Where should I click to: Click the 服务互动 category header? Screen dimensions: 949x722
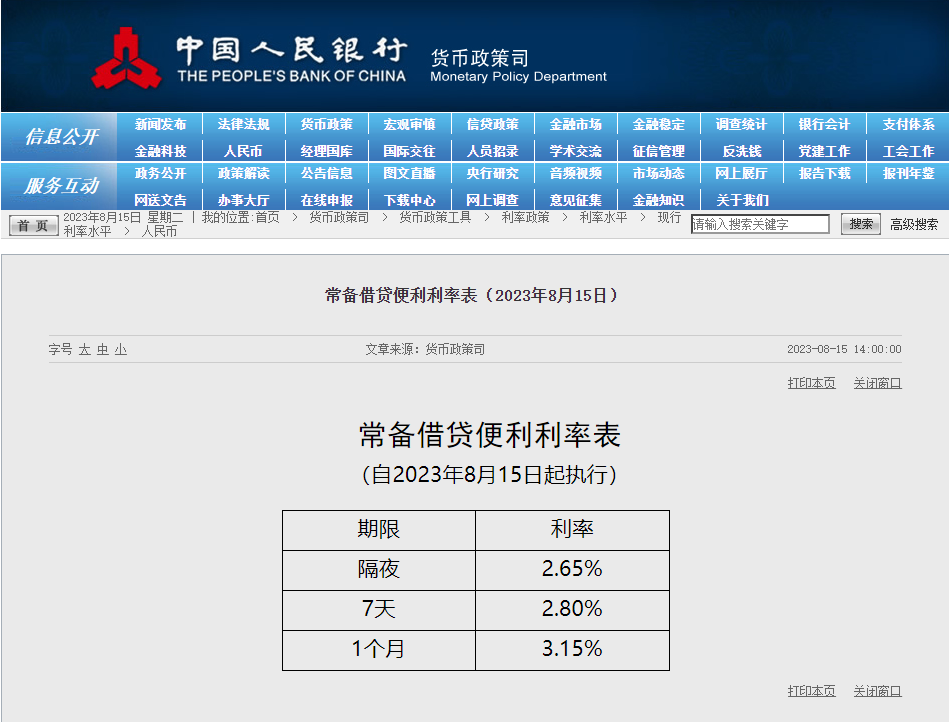[61, 186]
